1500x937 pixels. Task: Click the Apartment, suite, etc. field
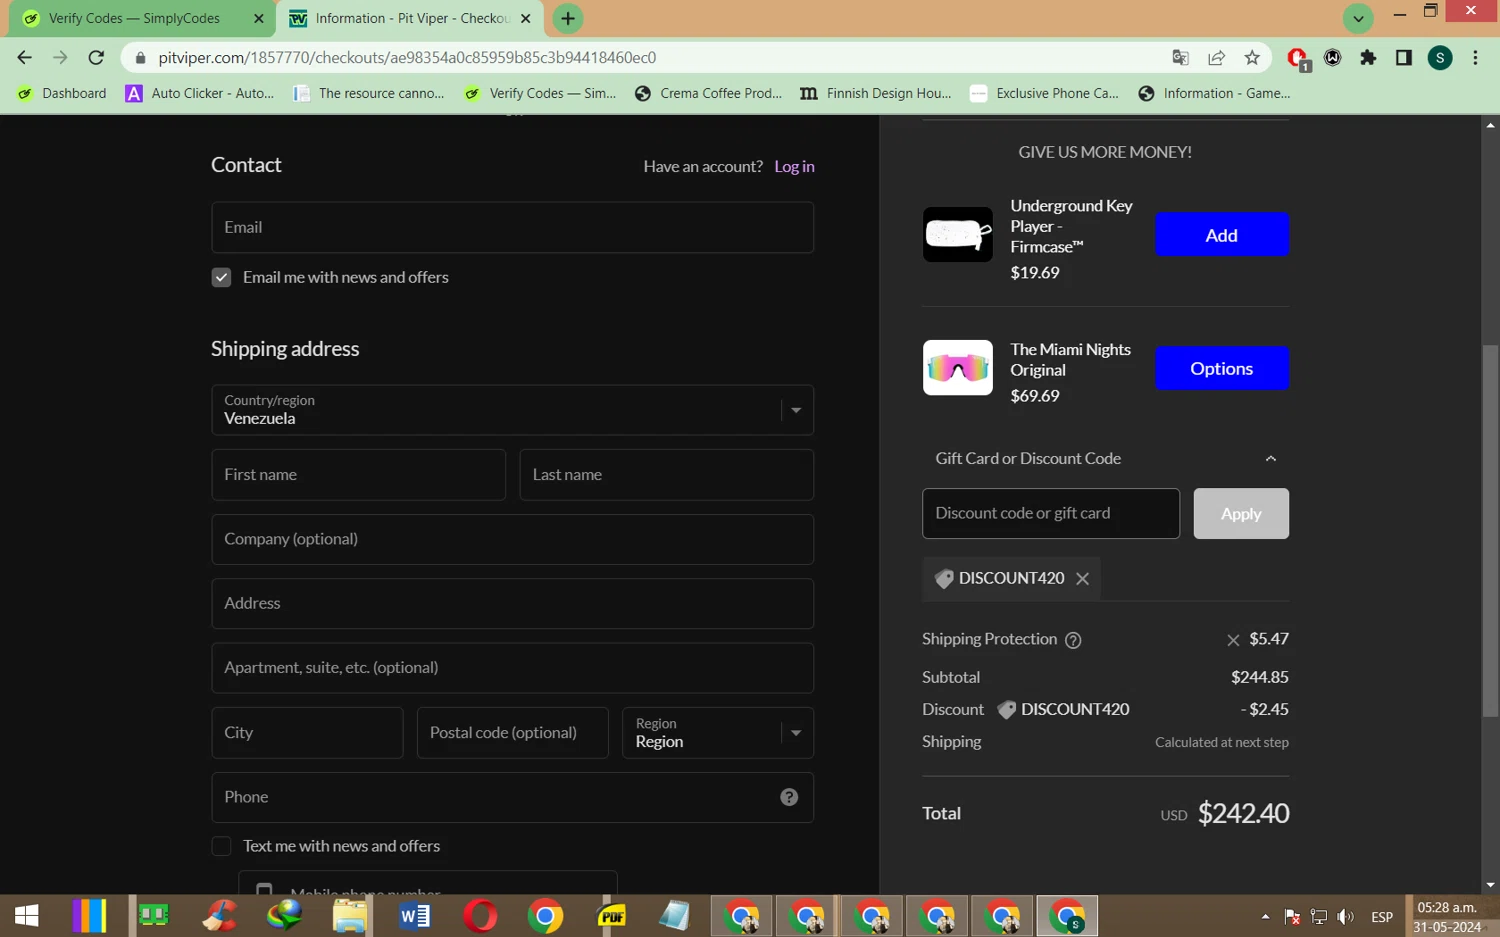(x=512, y=668)
